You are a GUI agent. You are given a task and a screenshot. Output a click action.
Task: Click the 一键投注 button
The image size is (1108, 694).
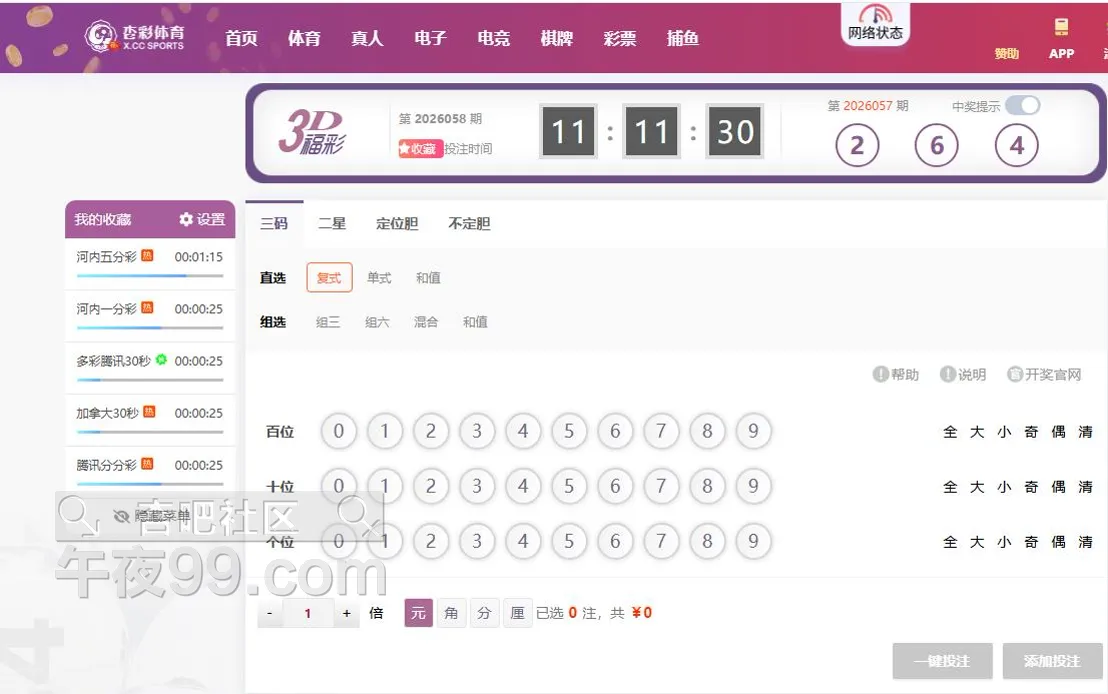click(943, 661)
